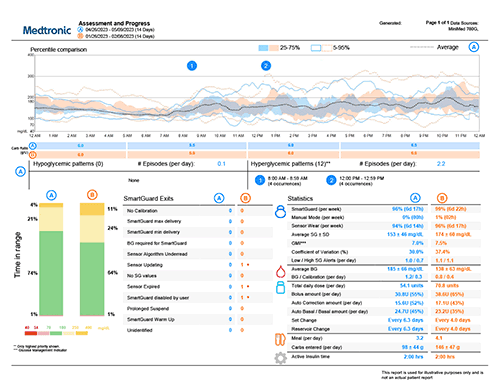Click the blue 2:00 hrs Active Insulin time value
The height and width of the screenshot is (386, 500).
[x=414, y=357]
